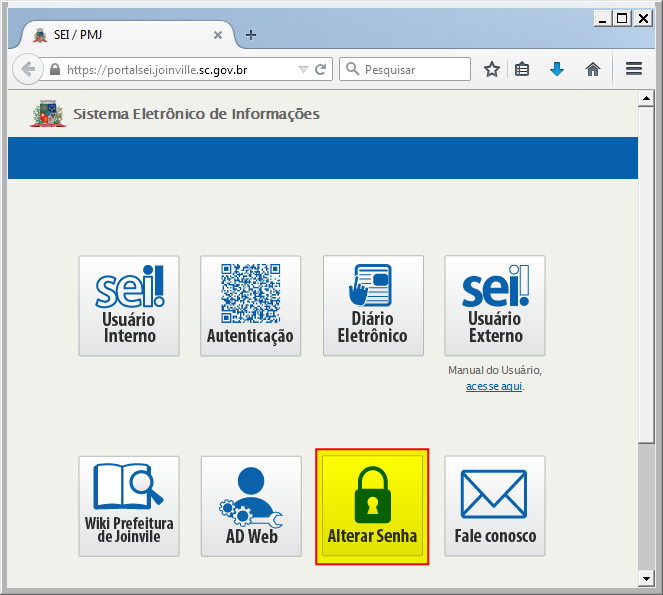
Task: Open the Fale conosco envelope tile
Action: coord(495,506)
